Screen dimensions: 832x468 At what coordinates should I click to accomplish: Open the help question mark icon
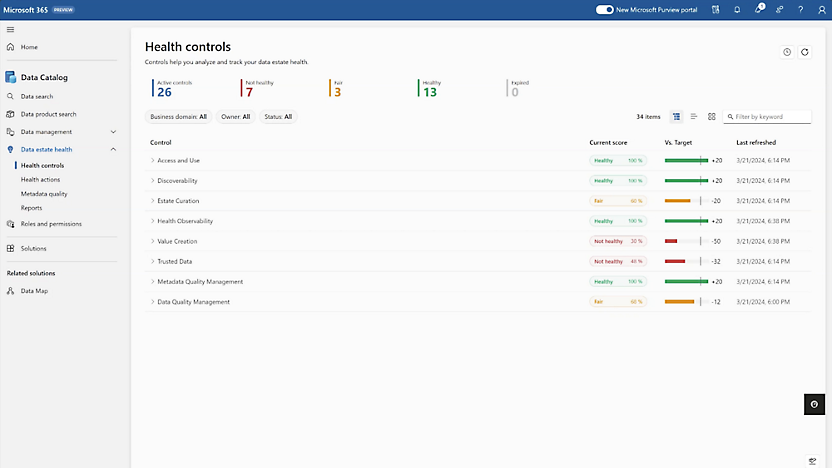coord(801,10)
